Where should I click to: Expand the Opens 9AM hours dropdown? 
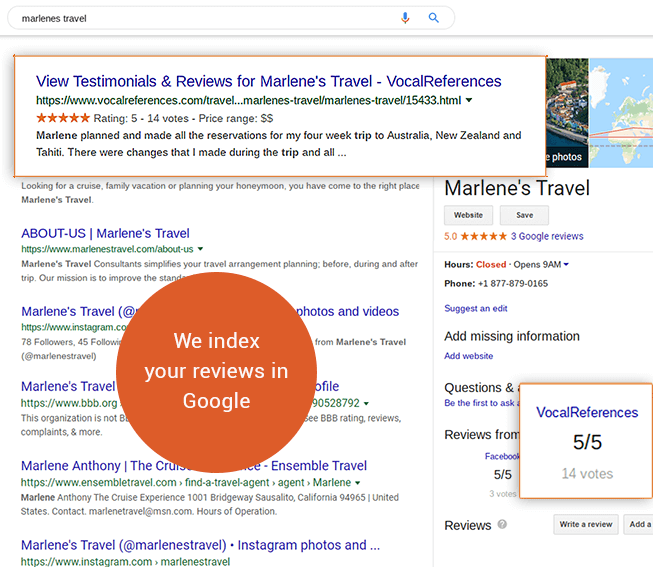click(x=566, y=265)
